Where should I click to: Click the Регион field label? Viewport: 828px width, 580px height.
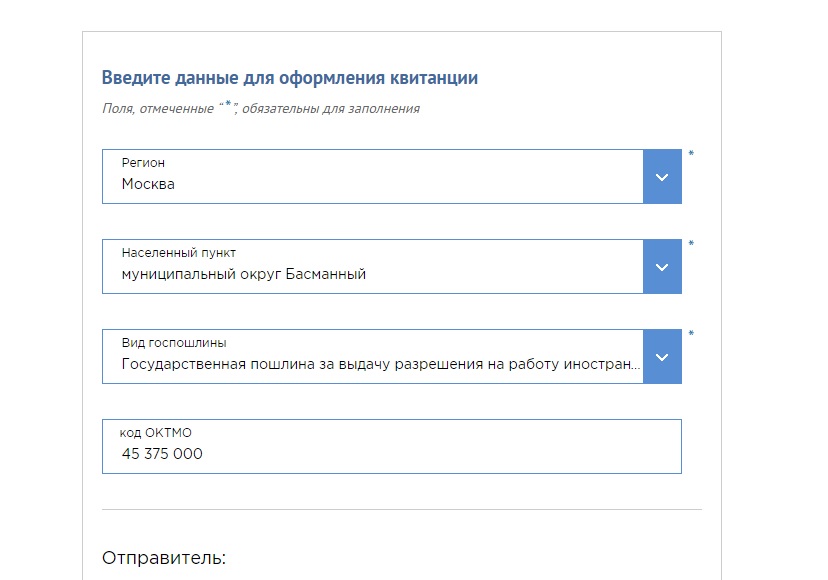pos(143,163)
